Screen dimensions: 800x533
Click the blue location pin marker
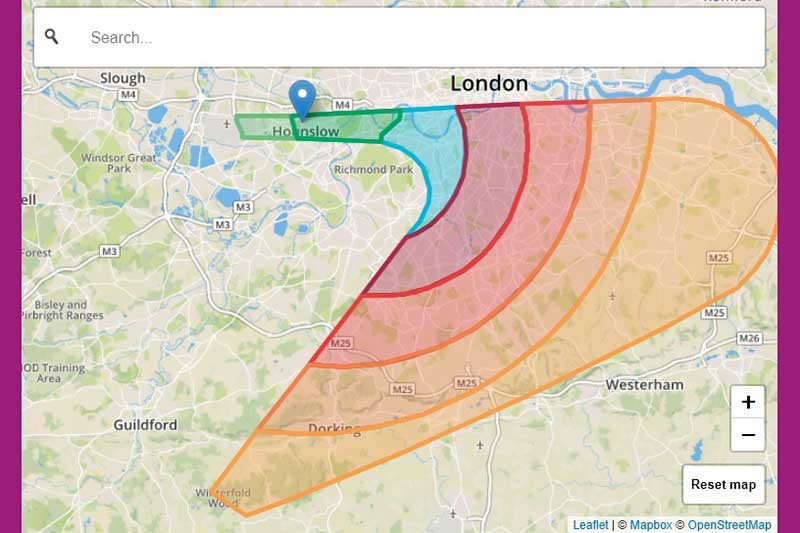point(302,100)
